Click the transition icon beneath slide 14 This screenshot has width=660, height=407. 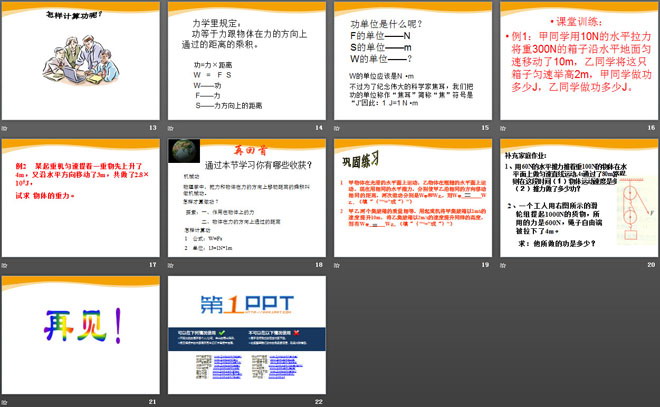pos(171,128)
